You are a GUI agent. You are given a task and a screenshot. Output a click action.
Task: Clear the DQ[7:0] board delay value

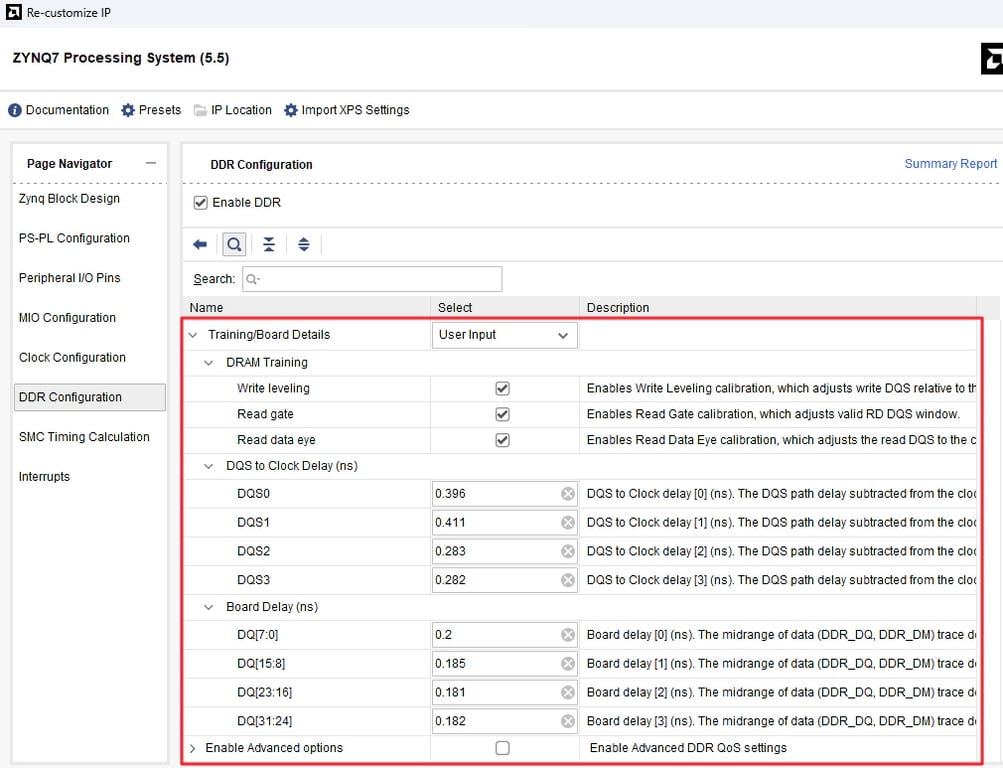pyautogui.click(x=567, y=635)
